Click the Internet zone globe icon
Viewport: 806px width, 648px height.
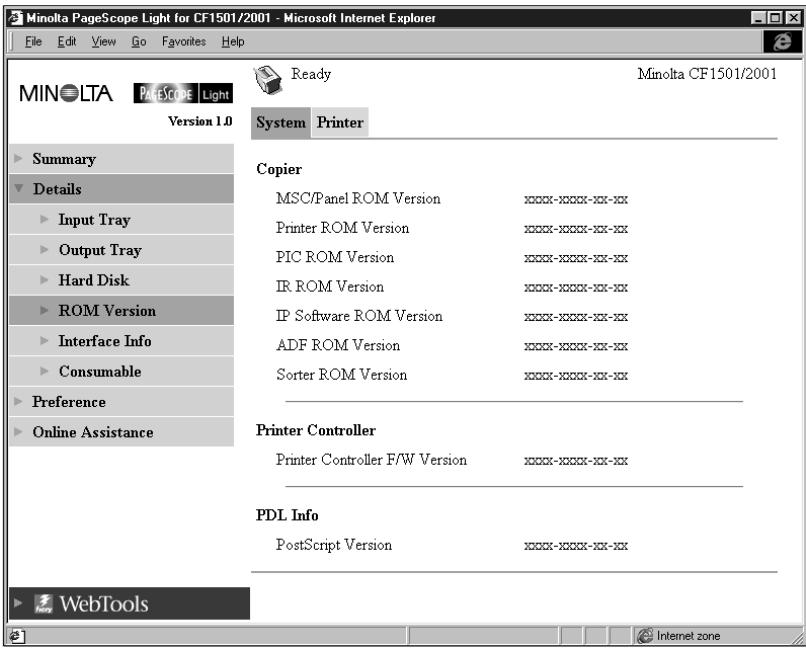[645, 636]
